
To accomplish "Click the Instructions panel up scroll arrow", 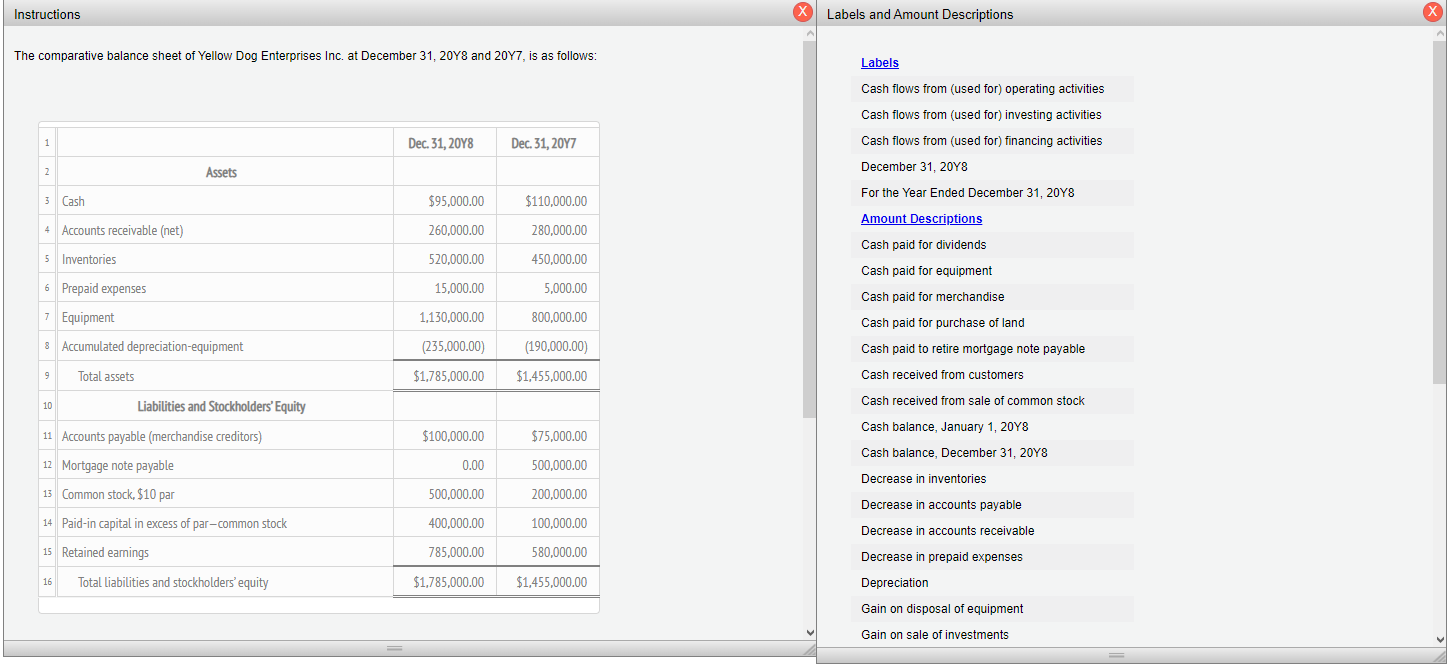I will click(x=809, y=34).
